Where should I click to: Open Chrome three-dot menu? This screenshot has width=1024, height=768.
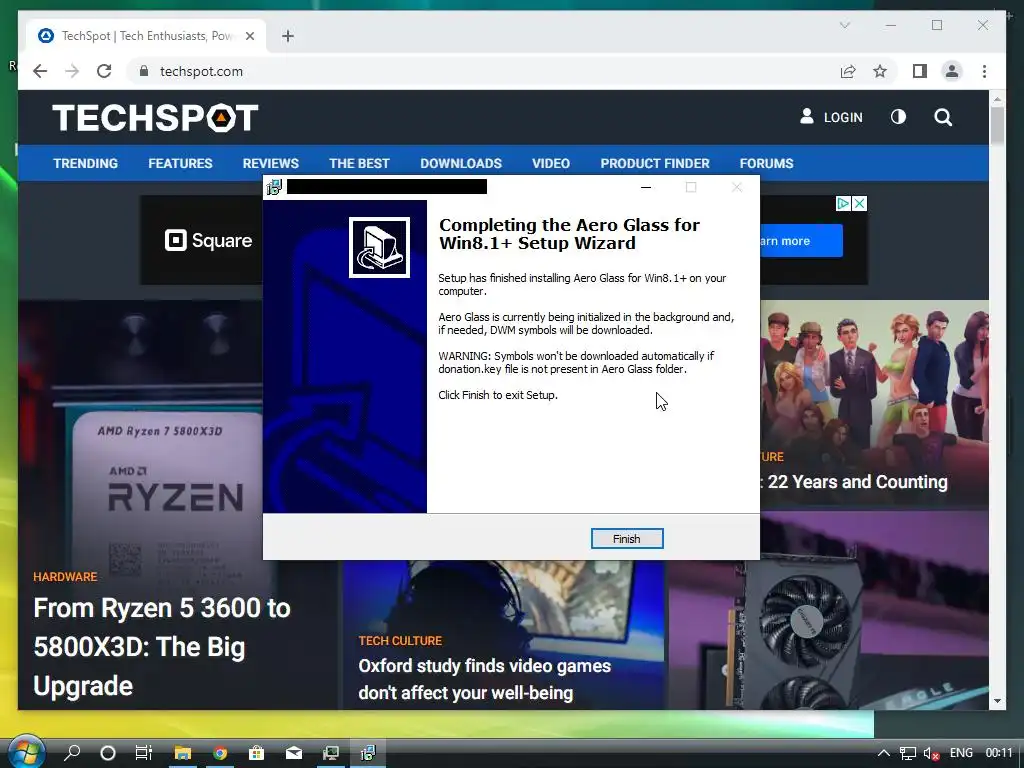coord(984,71)
